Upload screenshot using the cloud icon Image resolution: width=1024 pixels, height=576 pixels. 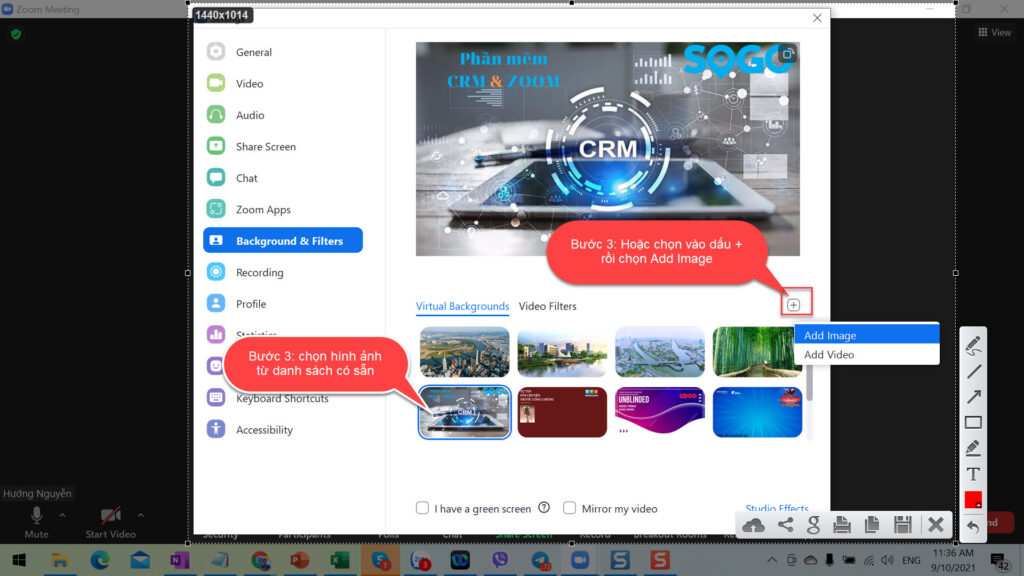pos(754,524)
